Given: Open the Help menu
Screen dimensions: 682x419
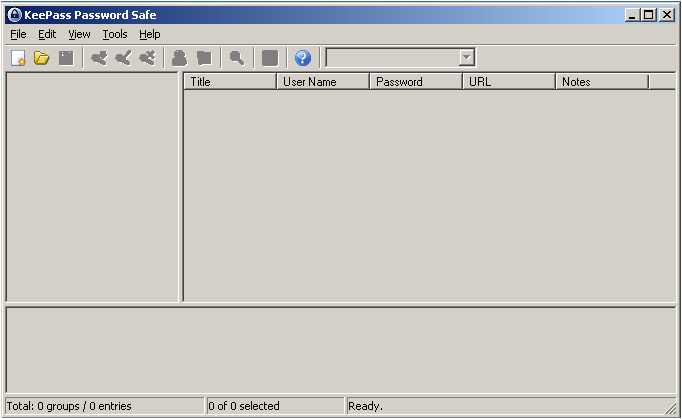Looking at the screenshot, I should [x=150, y=34].
